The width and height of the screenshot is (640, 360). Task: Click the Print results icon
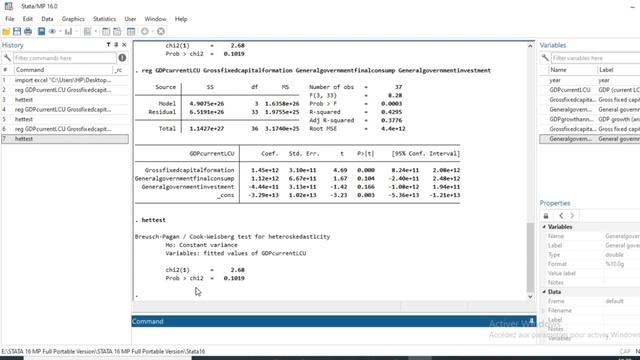pos(28,31)
